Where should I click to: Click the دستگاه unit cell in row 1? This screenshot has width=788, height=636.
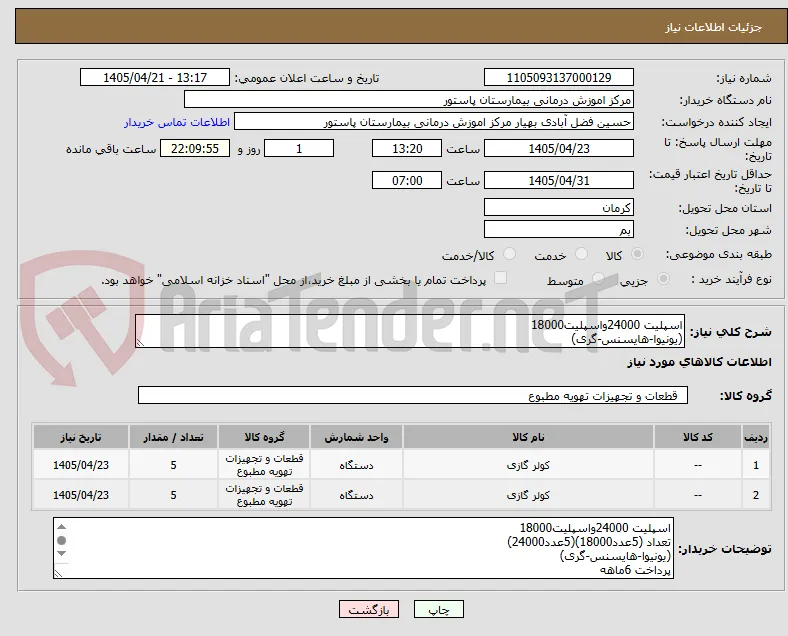(356, 465)
